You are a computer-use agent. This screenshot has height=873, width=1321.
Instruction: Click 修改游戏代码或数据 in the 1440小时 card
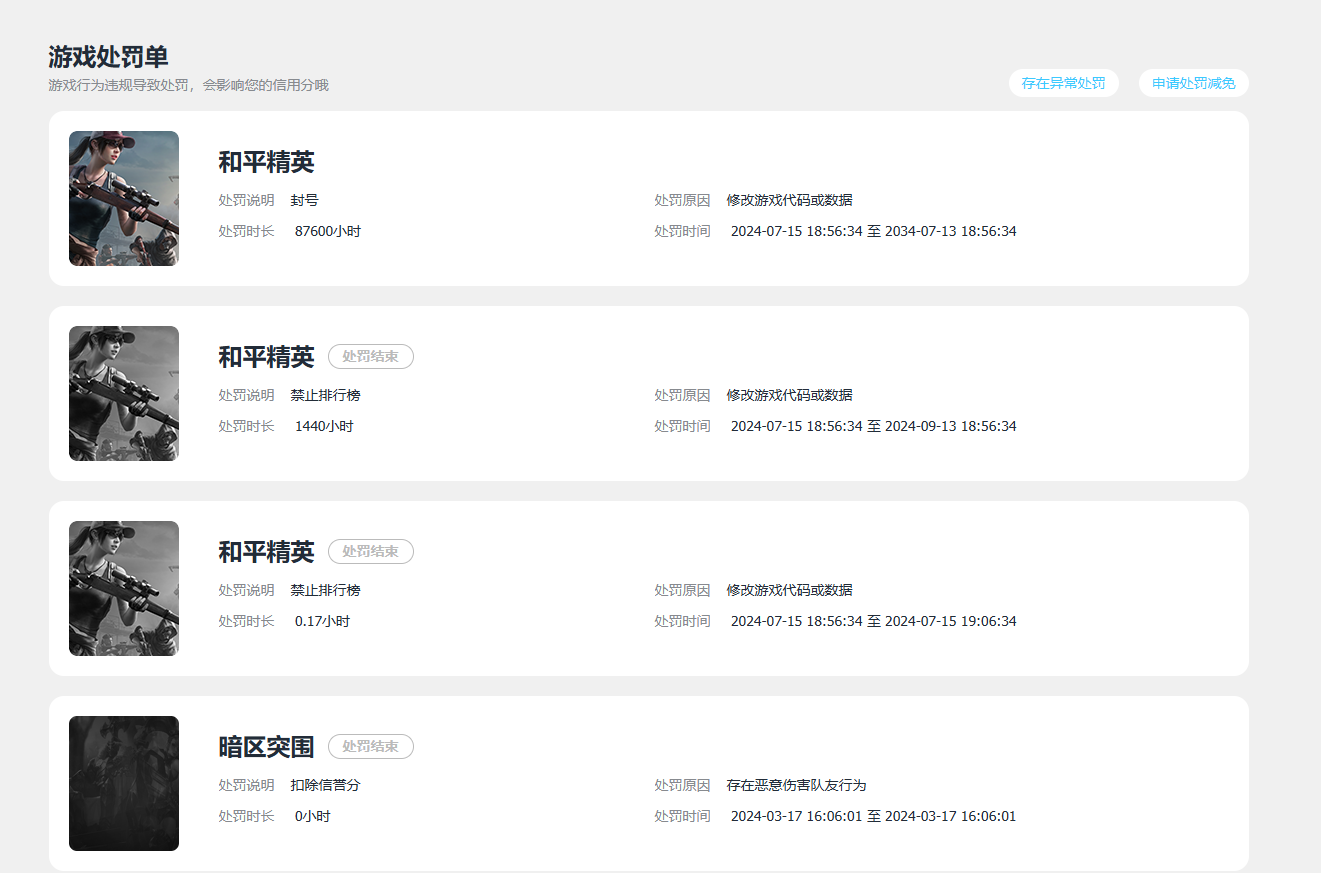coord(790,395)
